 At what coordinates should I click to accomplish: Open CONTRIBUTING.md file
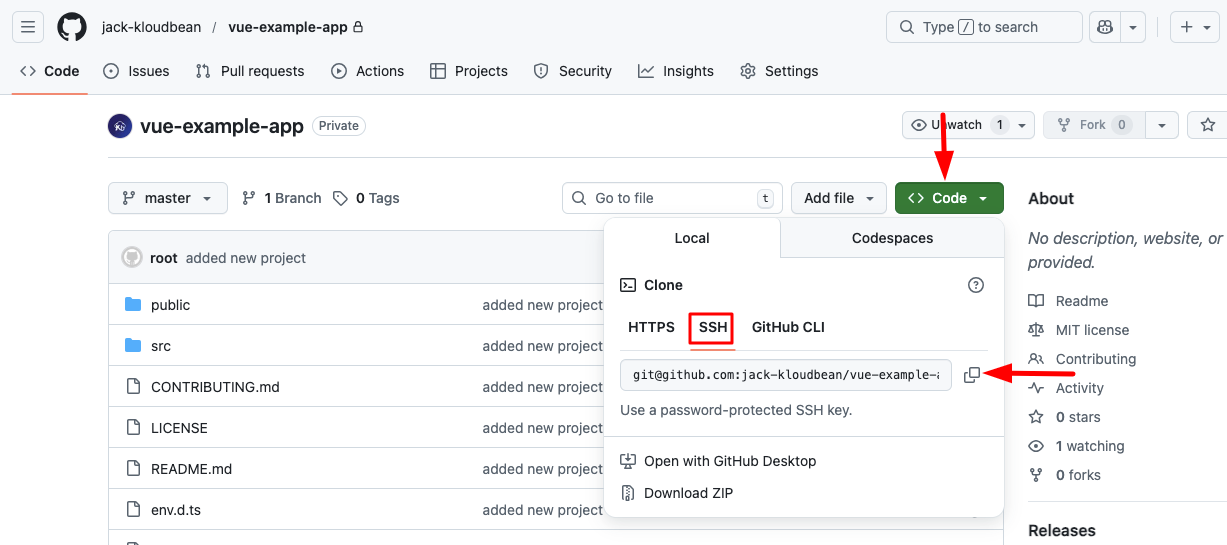pos(215,387)
